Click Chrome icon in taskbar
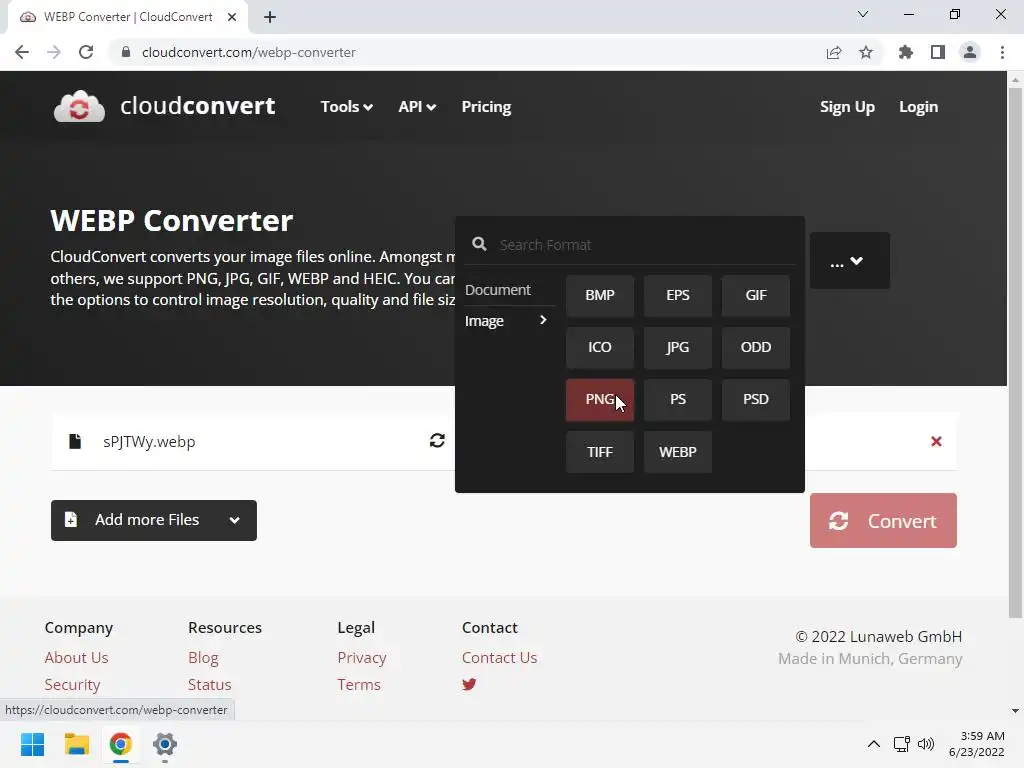The image size is (1024, 768). coord(120,744)
